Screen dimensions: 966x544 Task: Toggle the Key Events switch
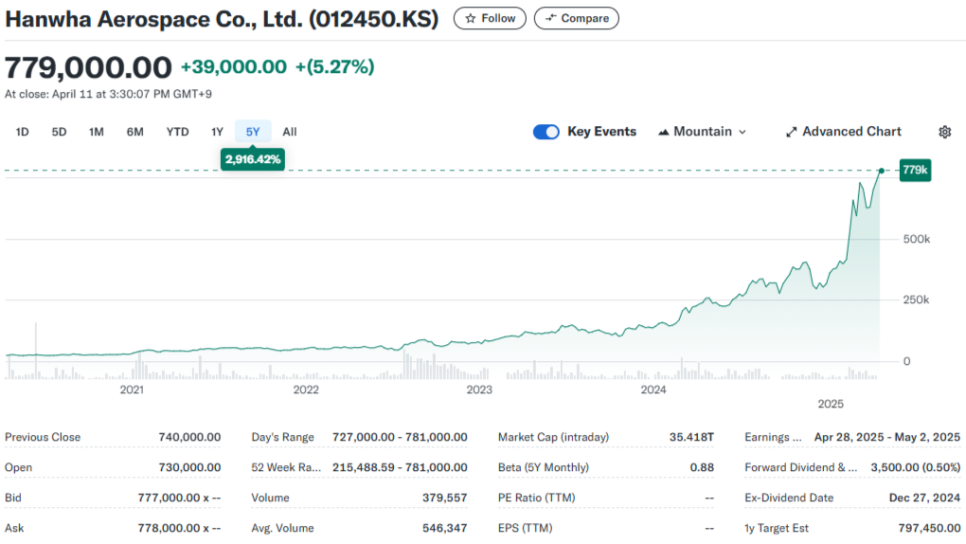point(546,132)
